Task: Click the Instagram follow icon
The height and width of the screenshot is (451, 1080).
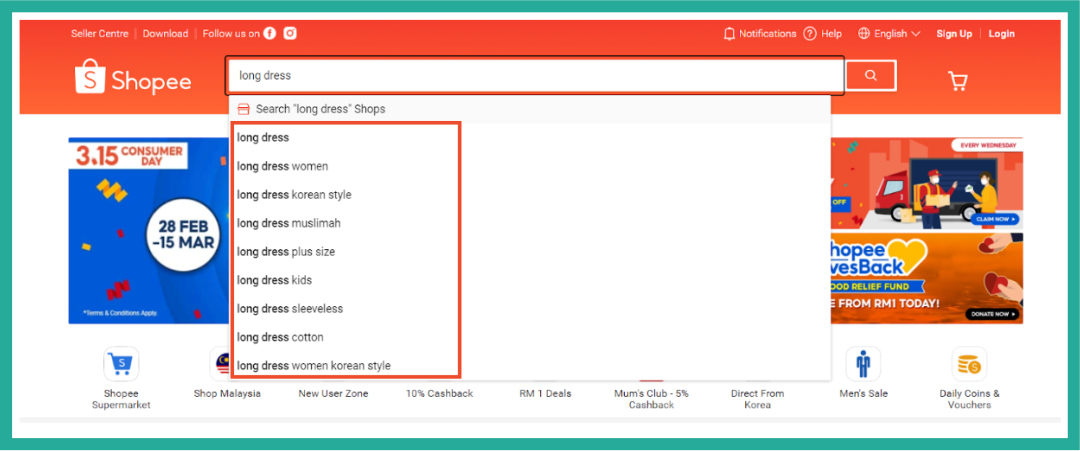Action: coord(290,33)
